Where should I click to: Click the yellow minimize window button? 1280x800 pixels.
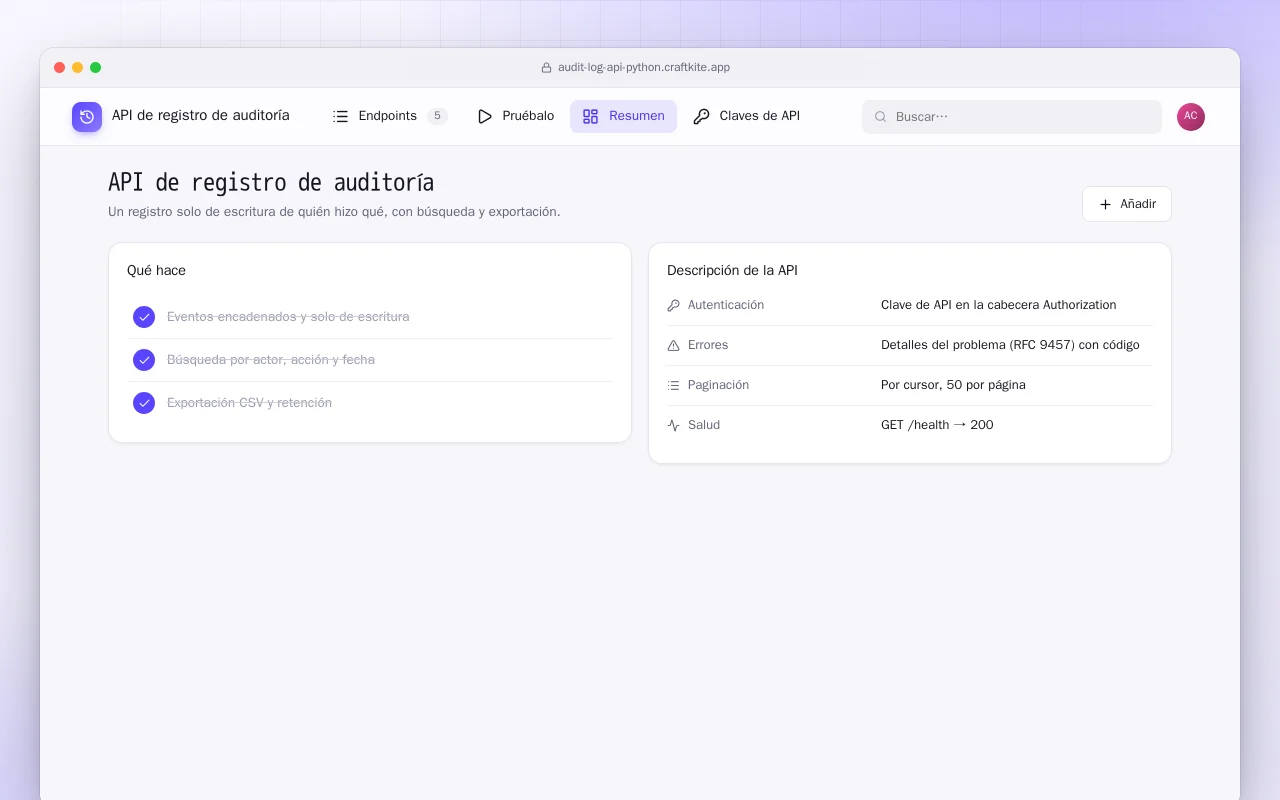[x=78, y=68]
